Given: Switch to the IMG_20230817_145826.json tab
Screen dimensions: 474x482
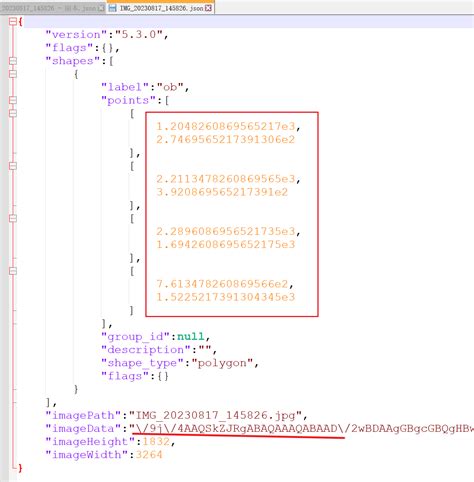Looking at the screenshot, I should pos(161,8).
